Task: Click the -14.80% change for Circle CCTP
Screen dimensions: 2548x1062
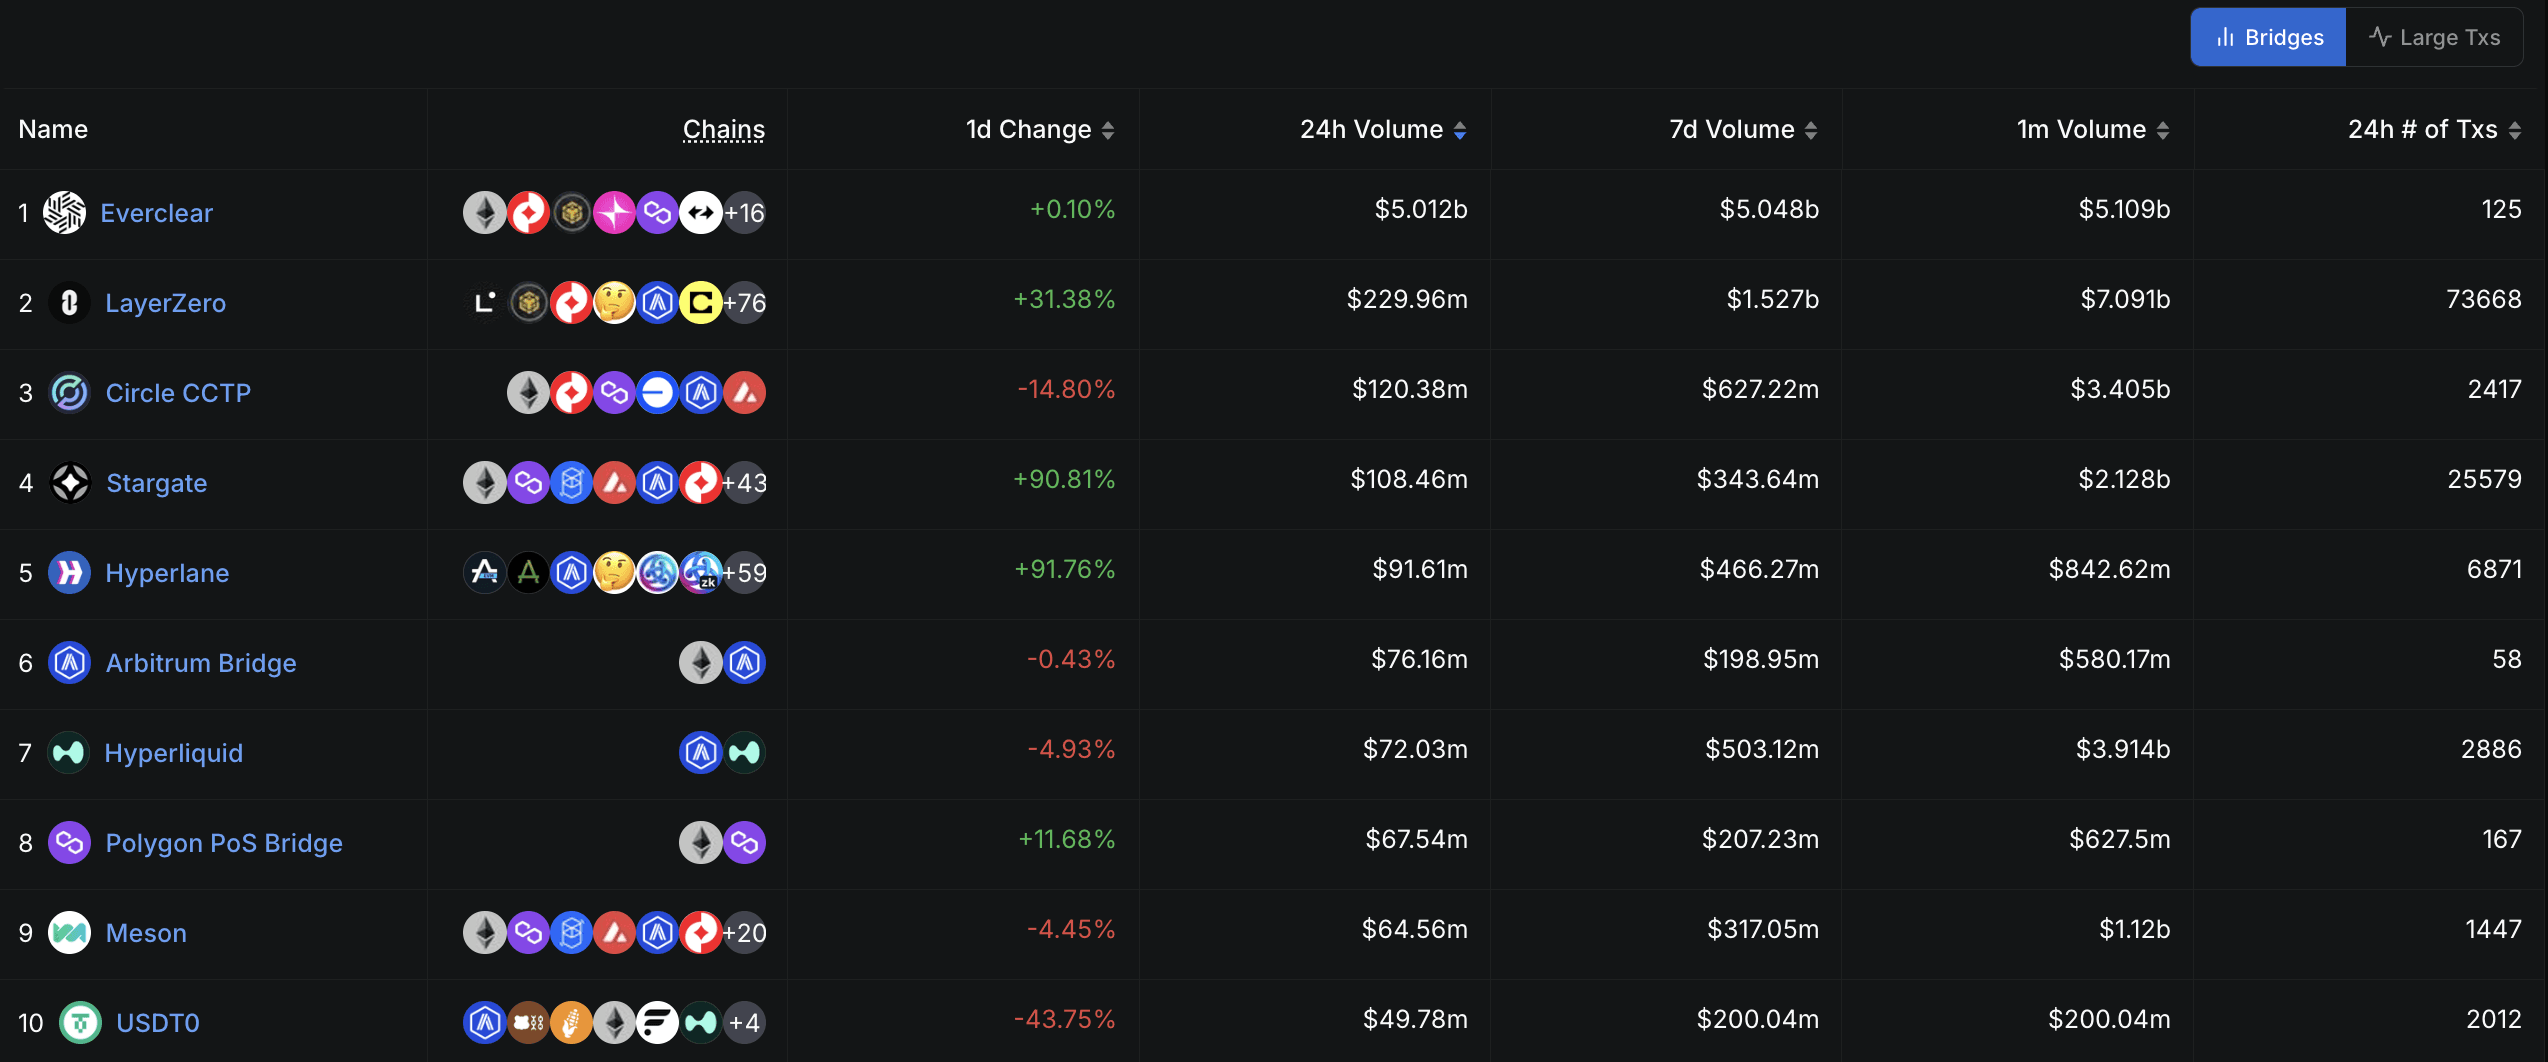Action: [x=1066, y=389]
